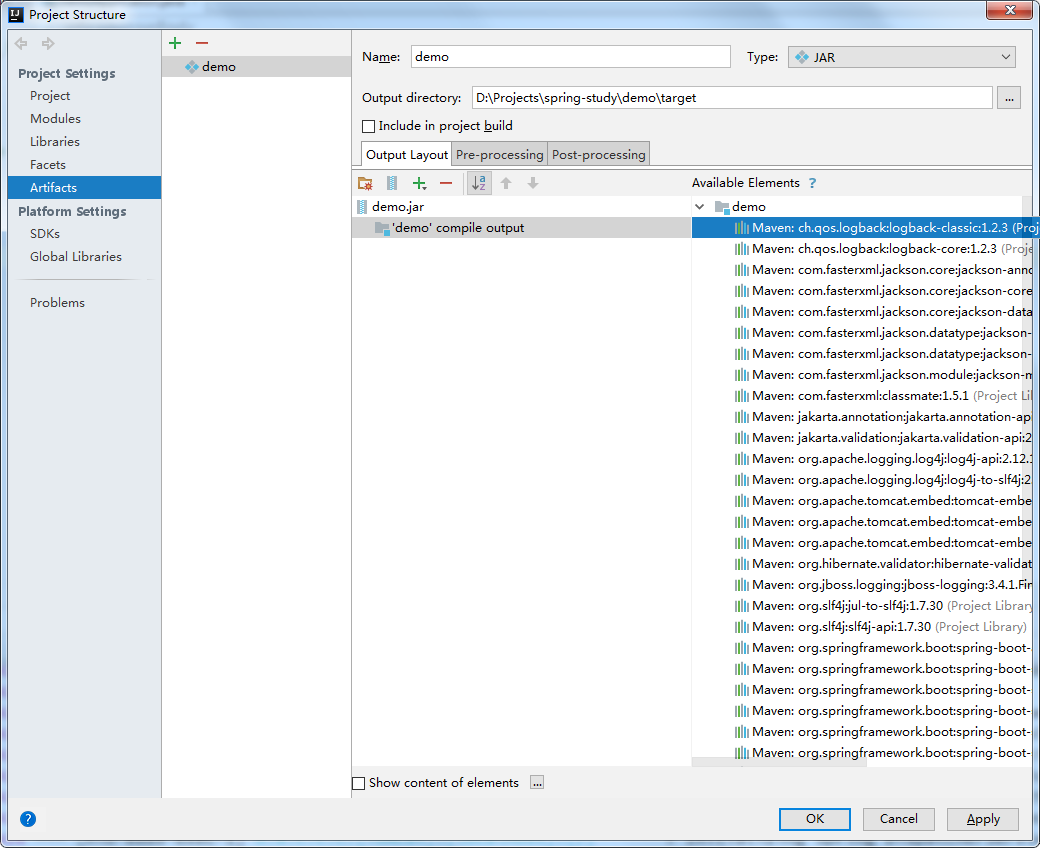Screen dimensions: 1040x848
Task: Select 'demo' compile output entry
Action: [x=521, y=228]
